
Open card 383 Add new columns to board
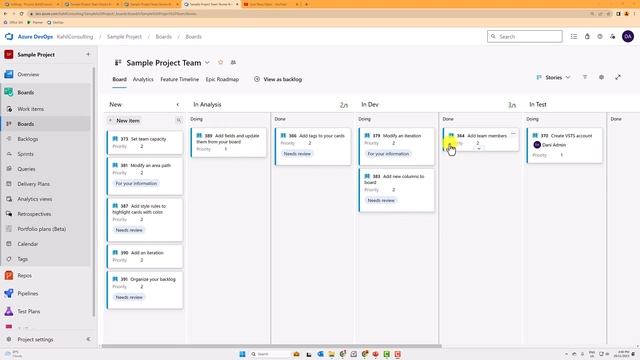click(397, 190)
